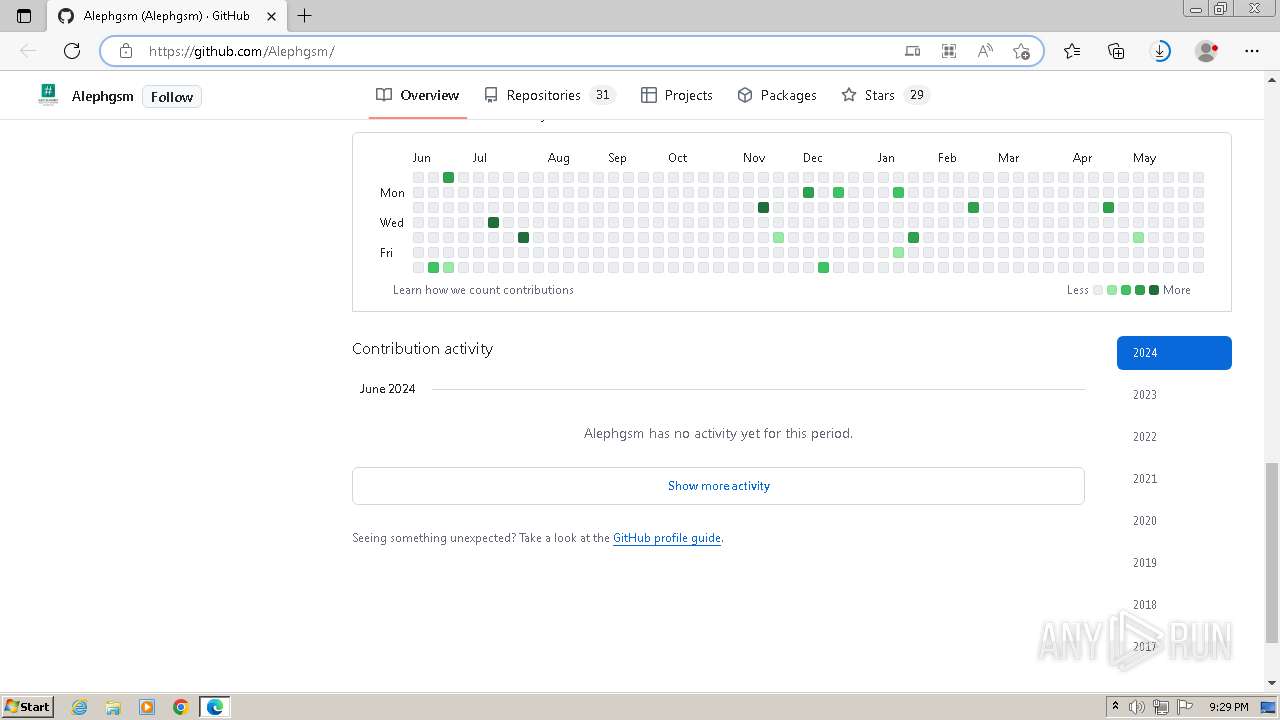Click the June 2024 activity heading
The height and width of the screenshot is (720, 1280).
point(387,389)
